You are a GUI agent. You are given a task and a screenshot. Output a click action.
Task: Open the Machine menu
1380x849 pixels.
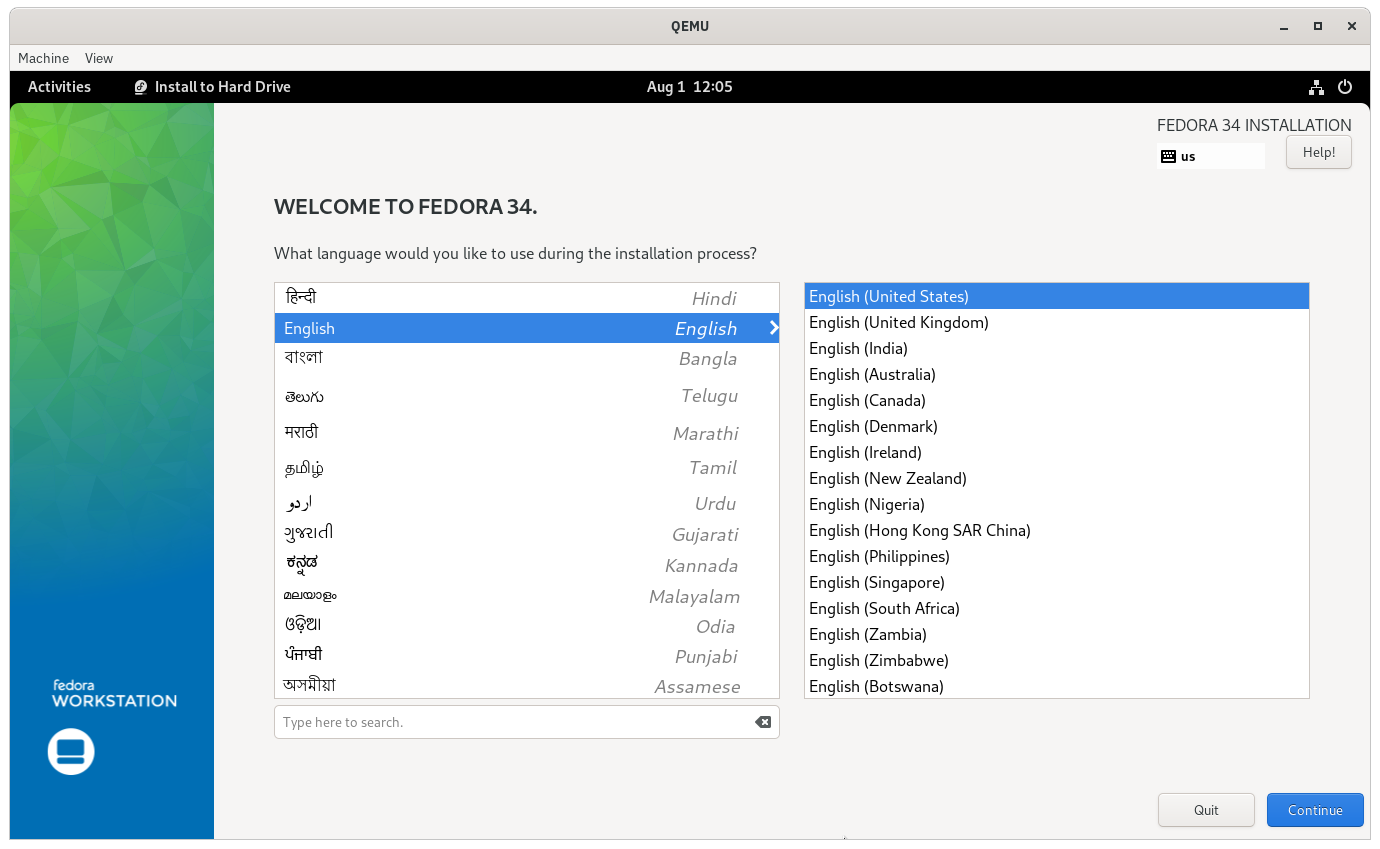click(44, 58)
